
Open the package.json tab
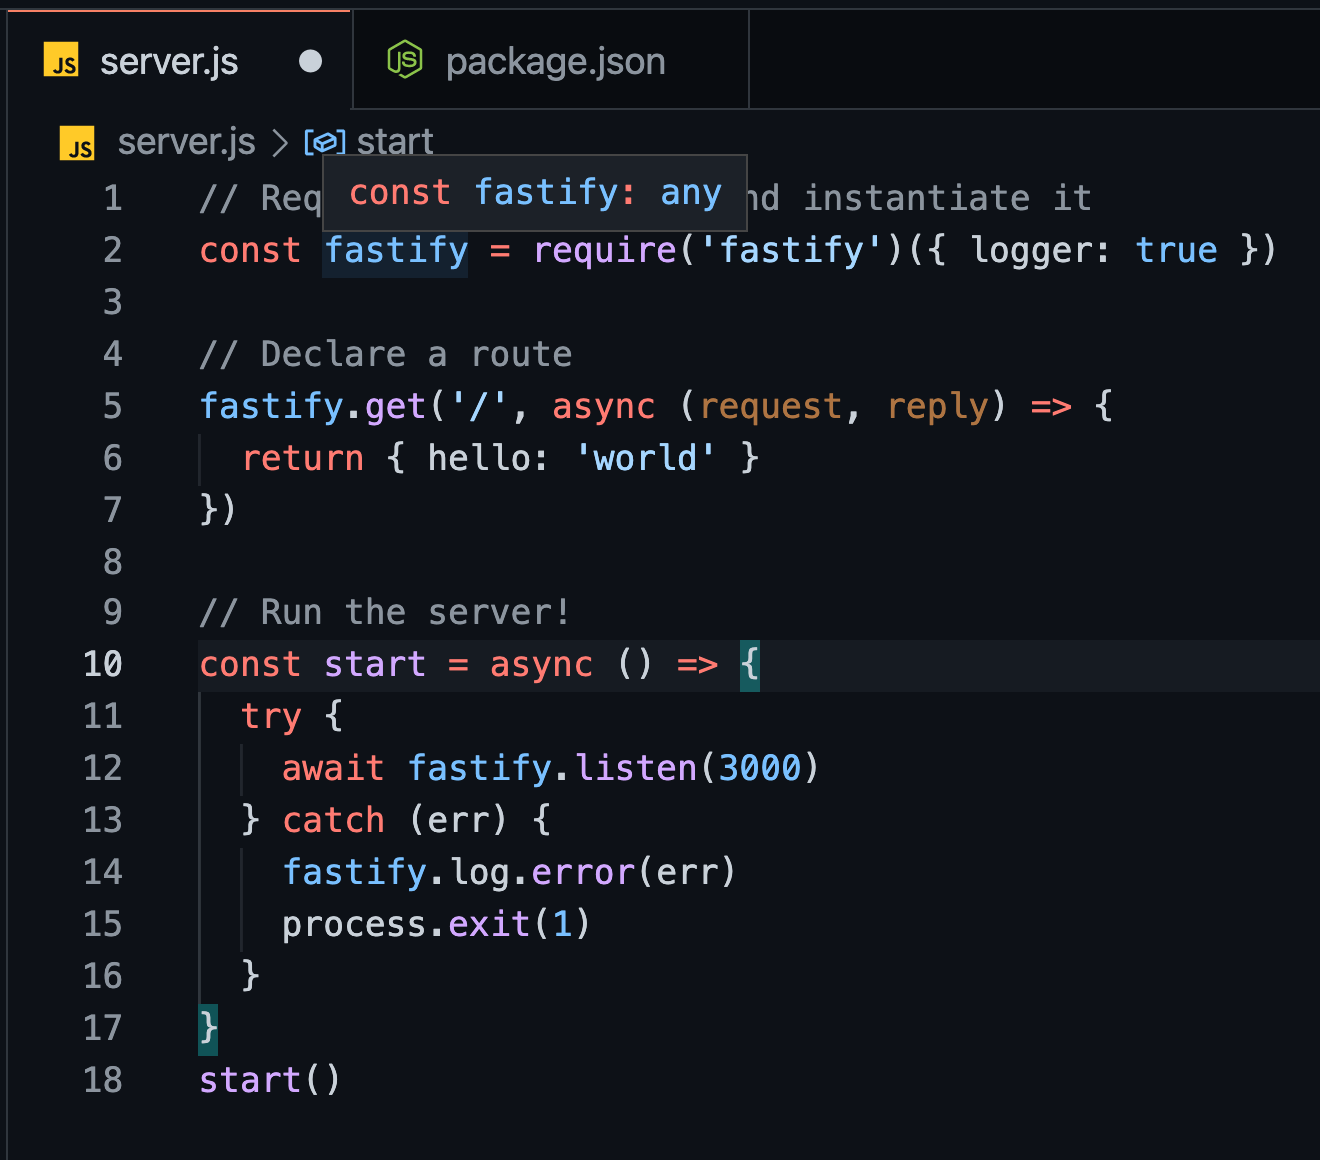point(551,61)
